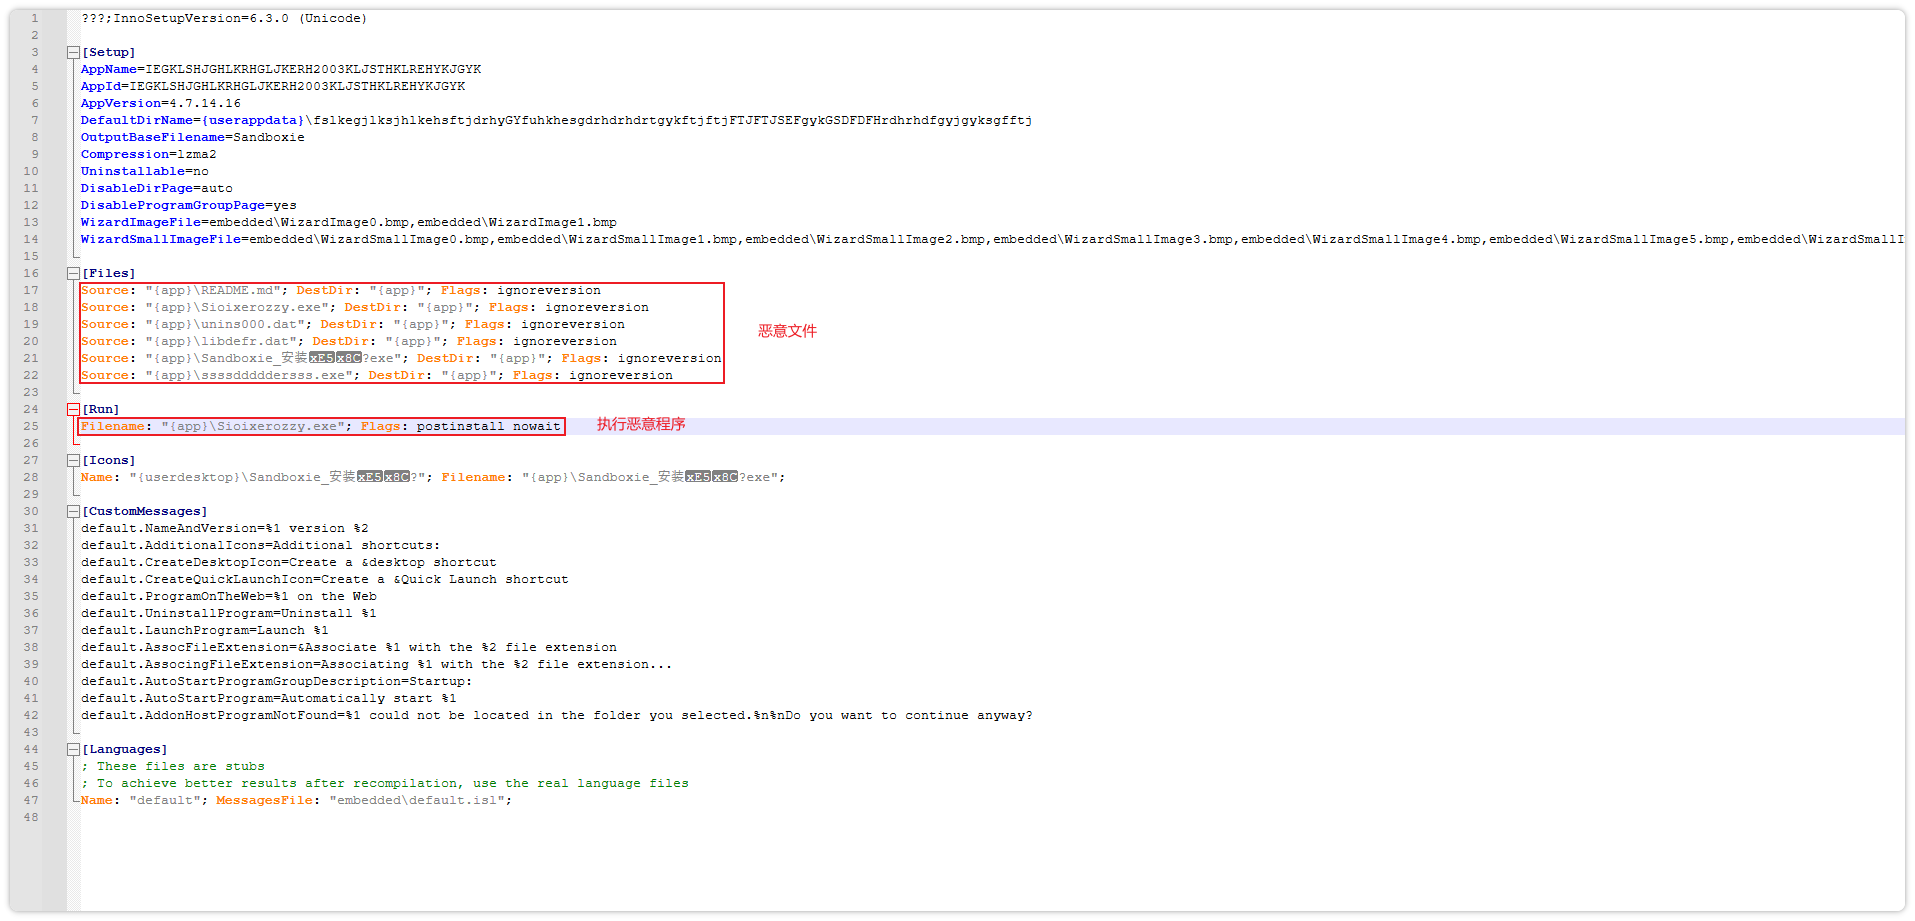Click the libdefr.dat Source line
1915x921 pixels.
[x=349, y=341]
